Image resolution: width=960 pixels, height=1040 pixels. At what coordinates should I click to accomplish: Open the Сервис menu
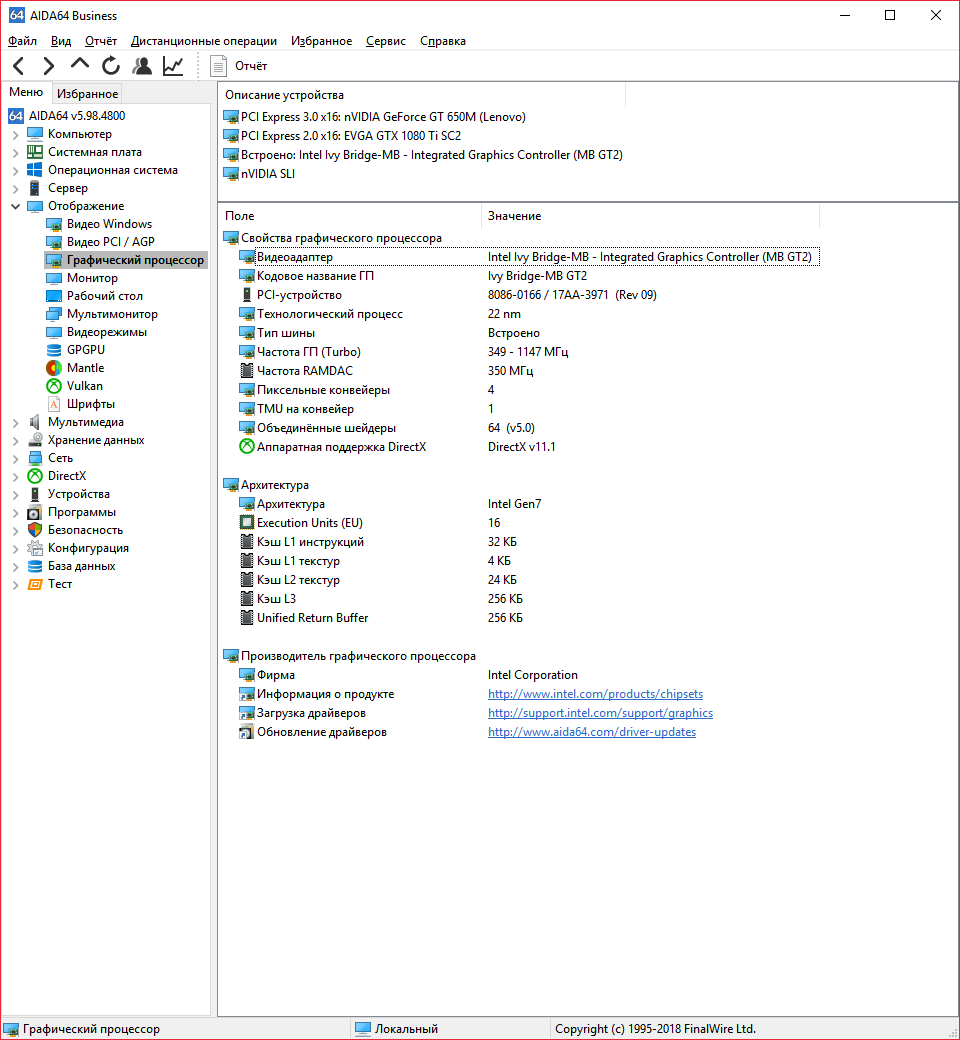pos(386,41)
